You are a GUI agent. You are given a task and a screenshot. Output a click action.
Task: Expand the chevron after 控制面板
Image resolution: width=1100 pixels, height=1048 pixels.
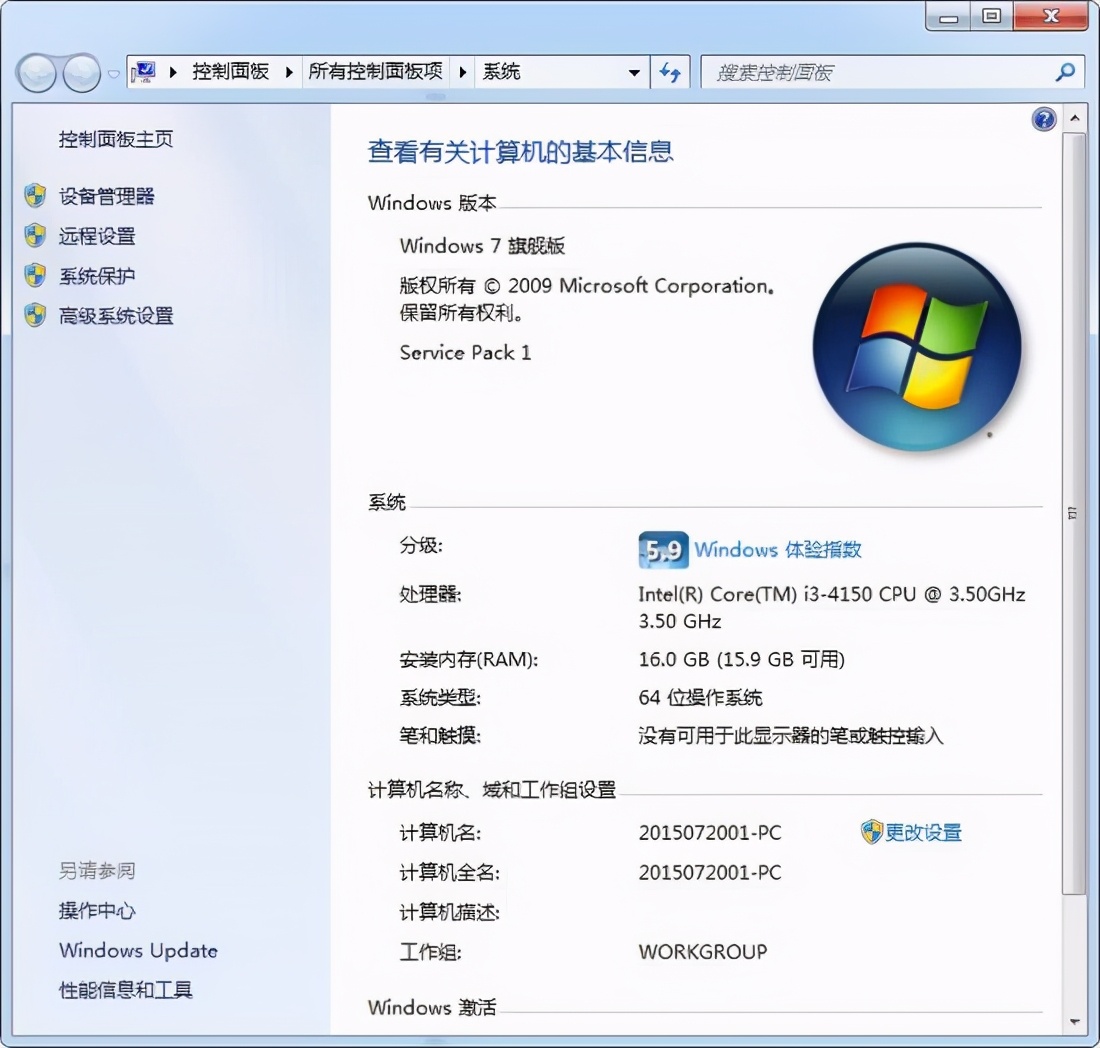(x=288, y=71)
